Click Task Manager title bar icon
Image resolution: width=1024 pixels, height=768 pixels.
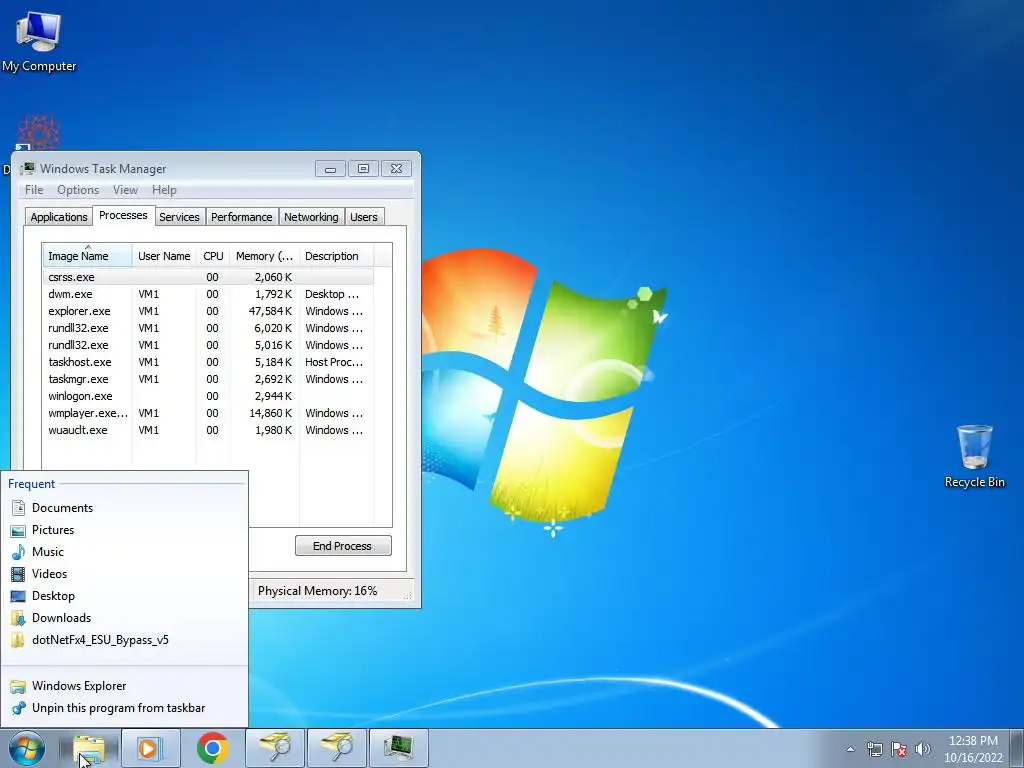coord(27,168)
